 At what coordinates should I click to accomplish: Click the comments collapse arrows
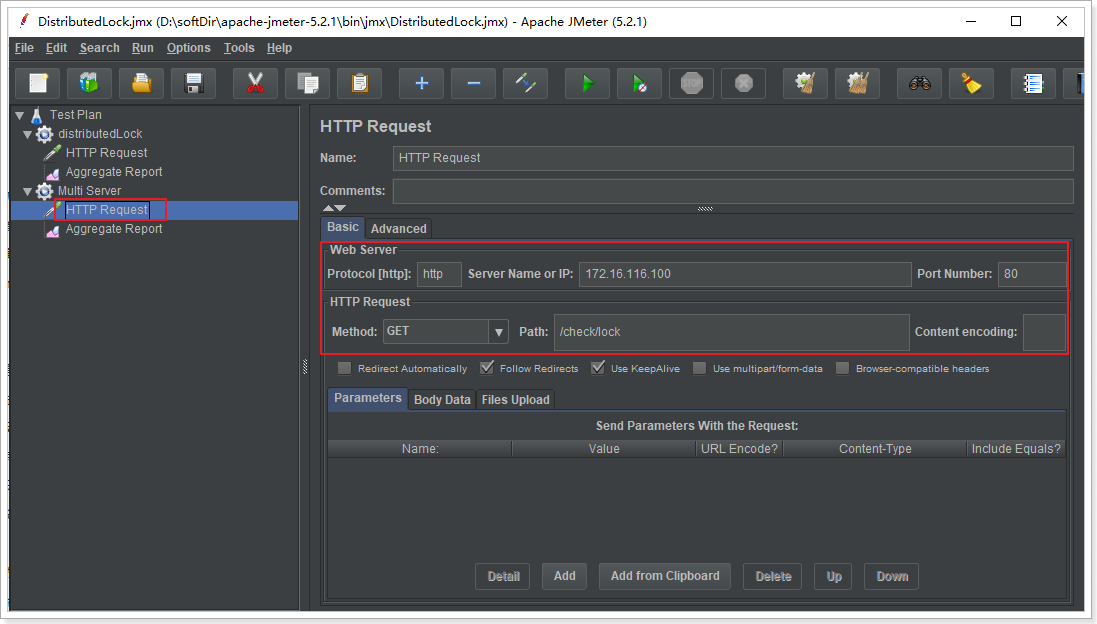click(334, 208)
